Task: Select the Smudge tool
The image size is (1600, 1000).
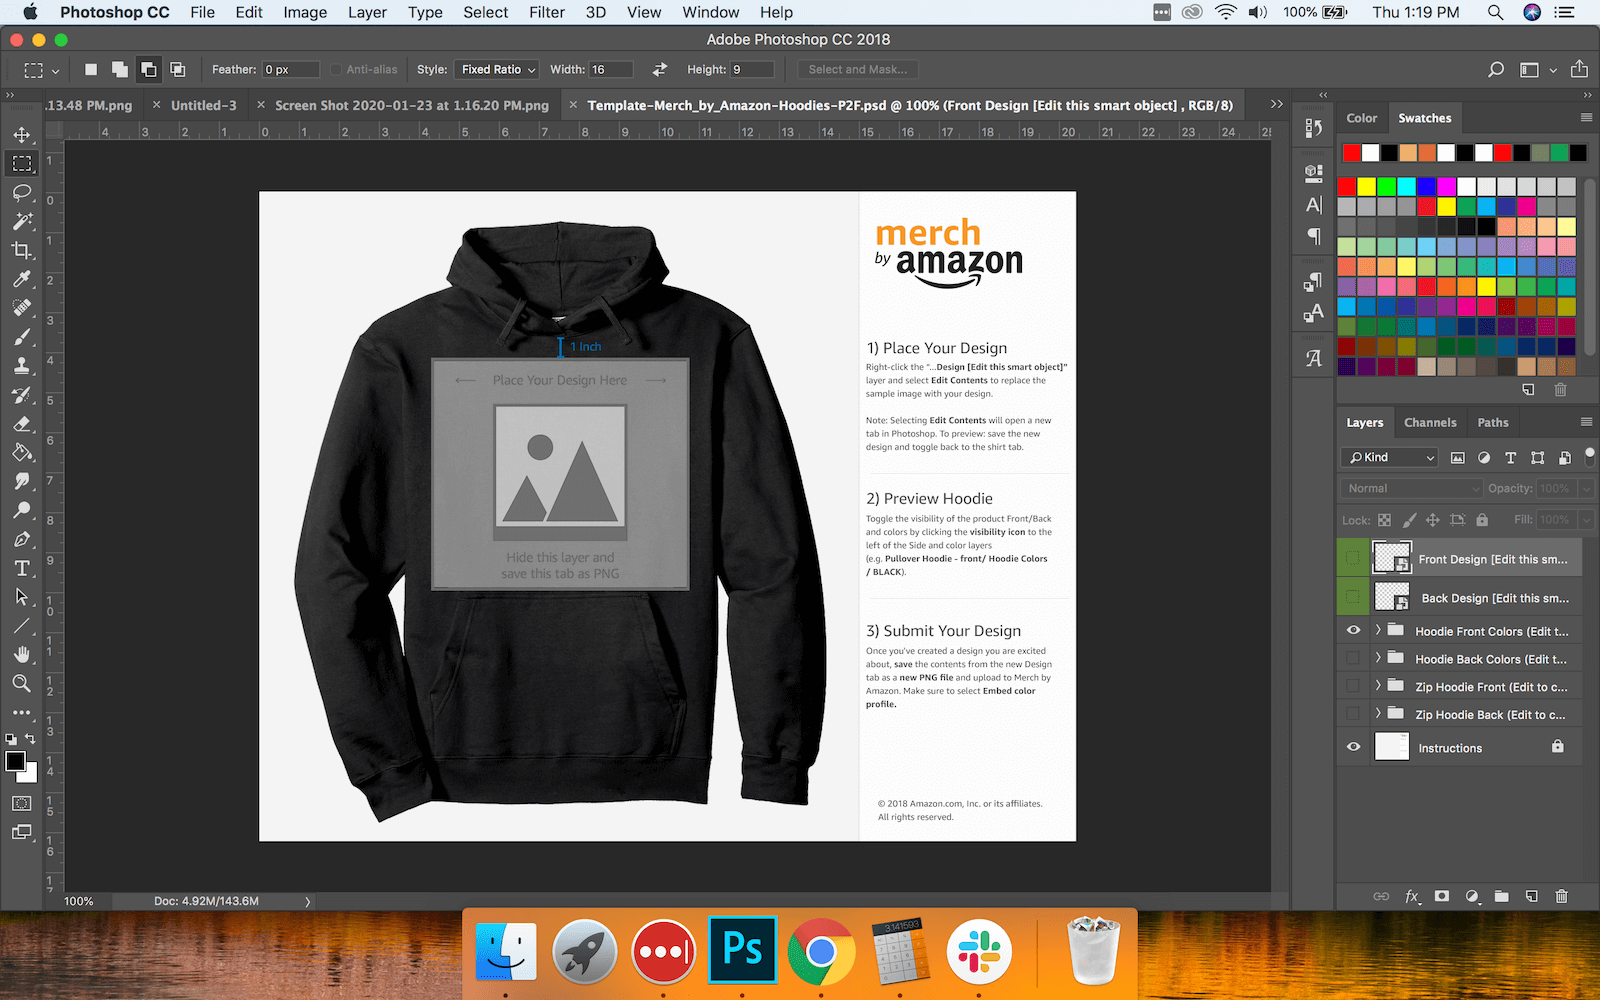Action: tap(22, 481)
